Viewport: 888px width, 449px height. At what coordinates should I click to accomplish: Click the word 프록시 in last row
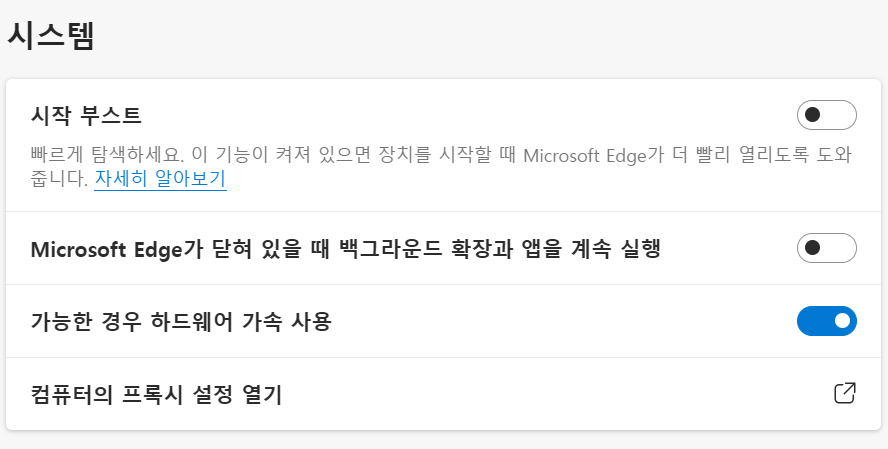click(152, 394)
